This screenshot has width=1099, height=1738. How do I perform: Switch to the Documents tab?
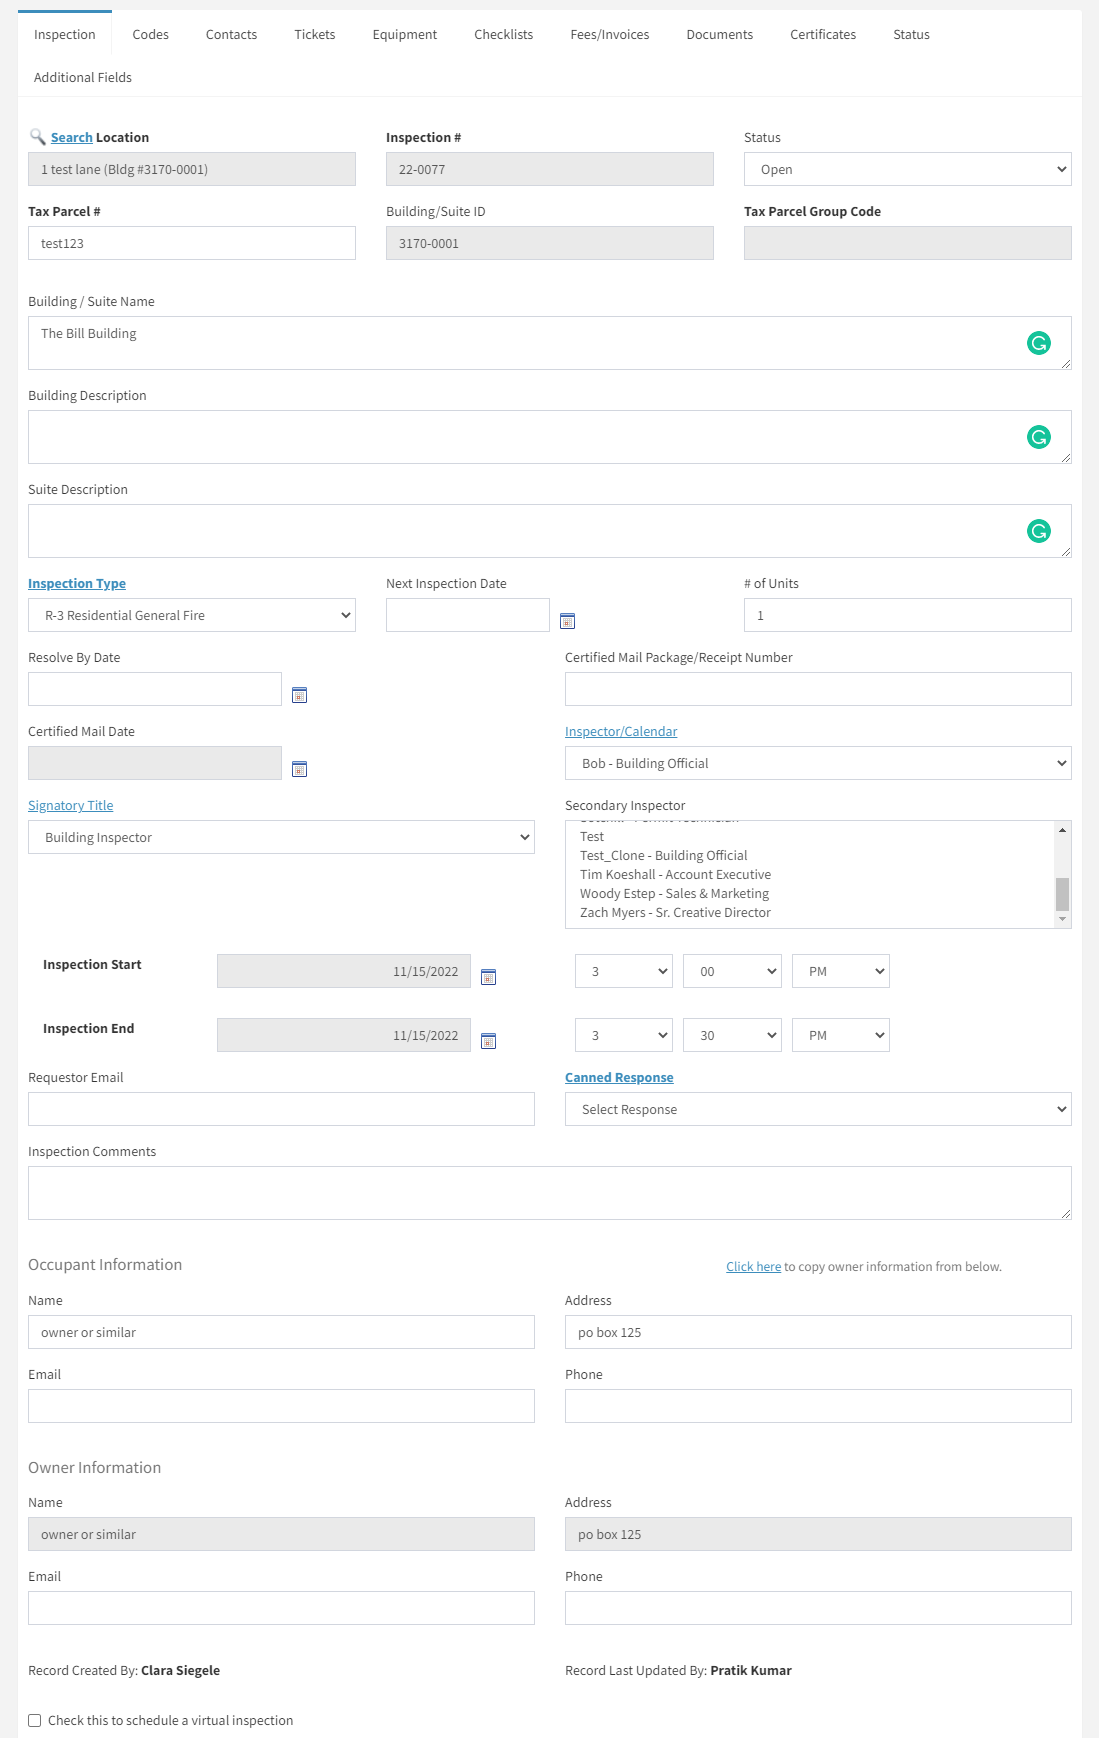click(719, 34)
